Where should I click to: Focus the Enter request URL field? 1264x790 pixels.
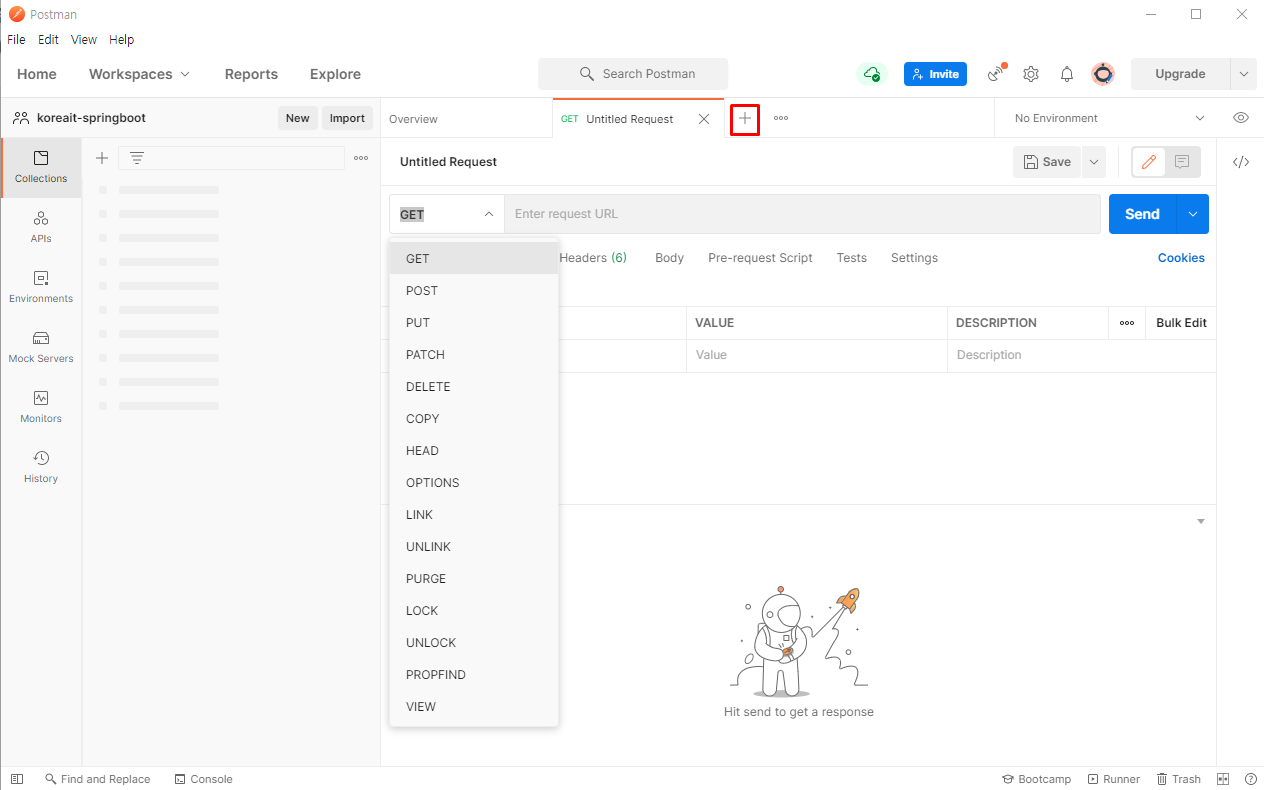[802, 214]
